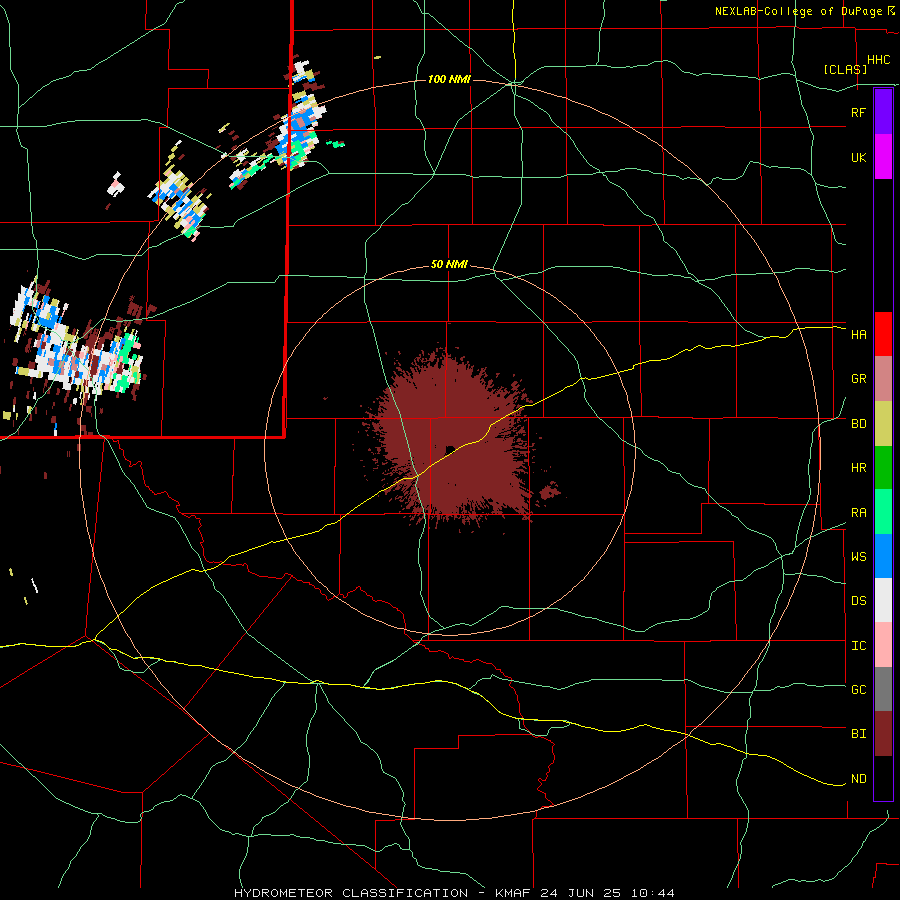Click the yellow-olive BD legend swatch
The image size is (900, 900).
(x=883, y=423)
